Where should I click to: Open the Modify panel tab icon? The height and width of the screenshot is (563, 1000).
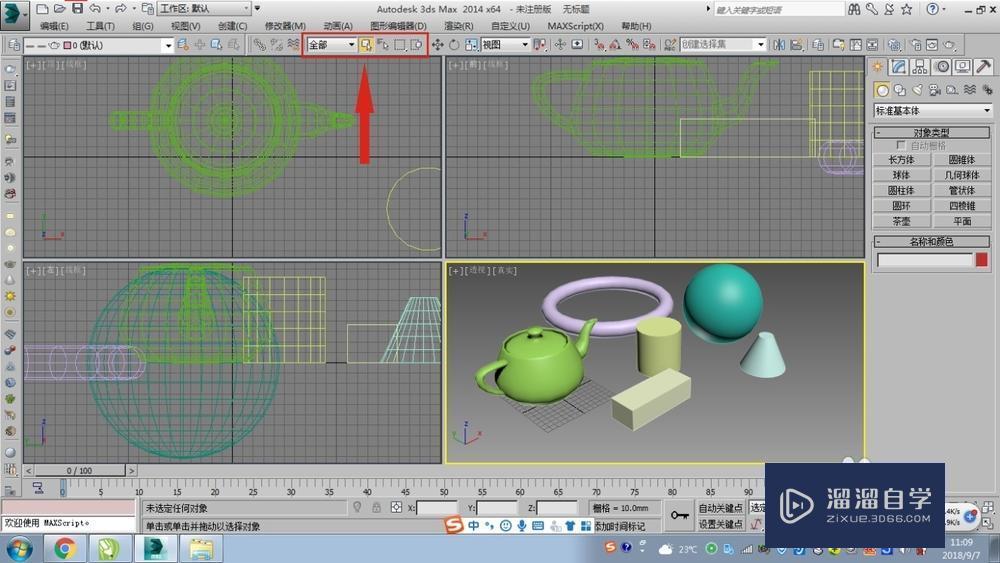pyautogui.click(x=899, y=67)
